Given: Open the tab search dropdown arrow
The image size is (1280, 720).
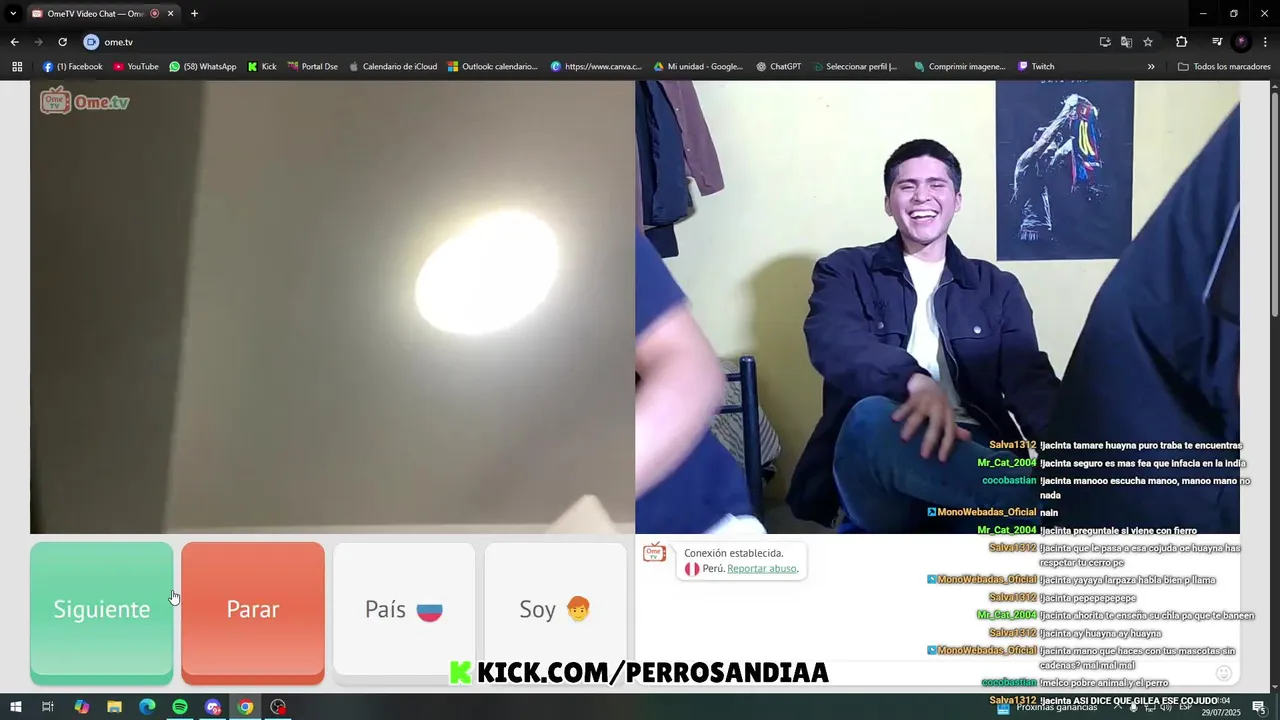Looking at the screenshot, I should (13, 14).
